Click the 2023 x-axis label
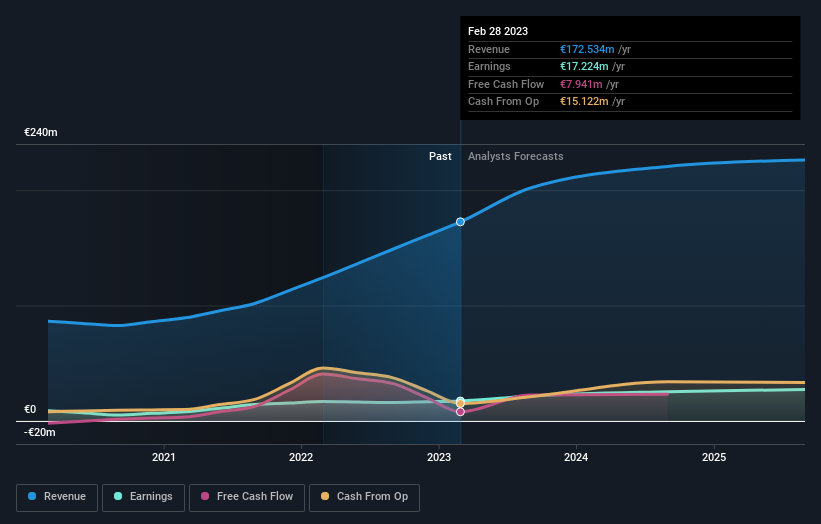The height and width of the screenshot is (524, 821). coord(439,458)
